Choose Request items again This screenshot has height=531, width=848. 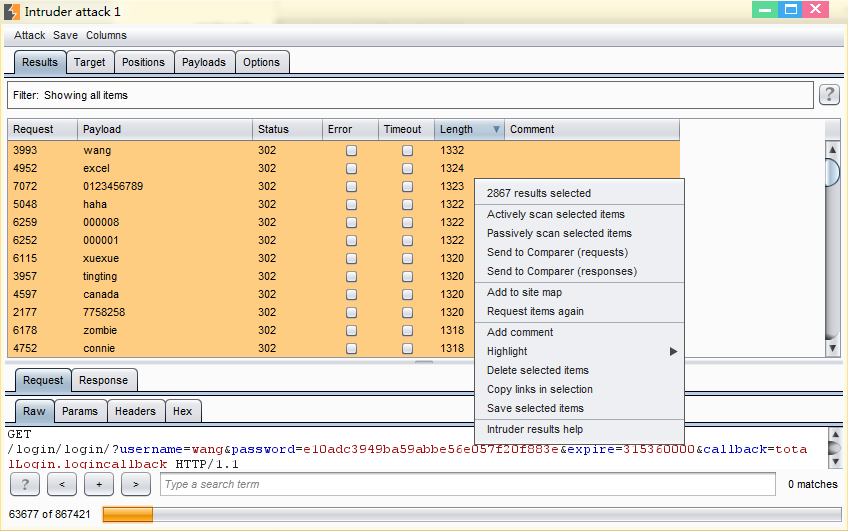(579, 311)
